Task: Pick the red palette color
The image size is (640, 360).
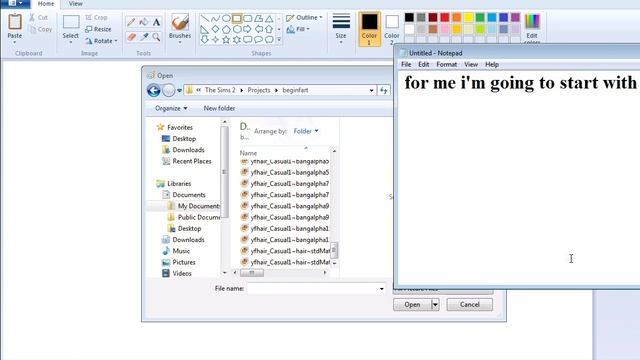Action: click(445, 17)
